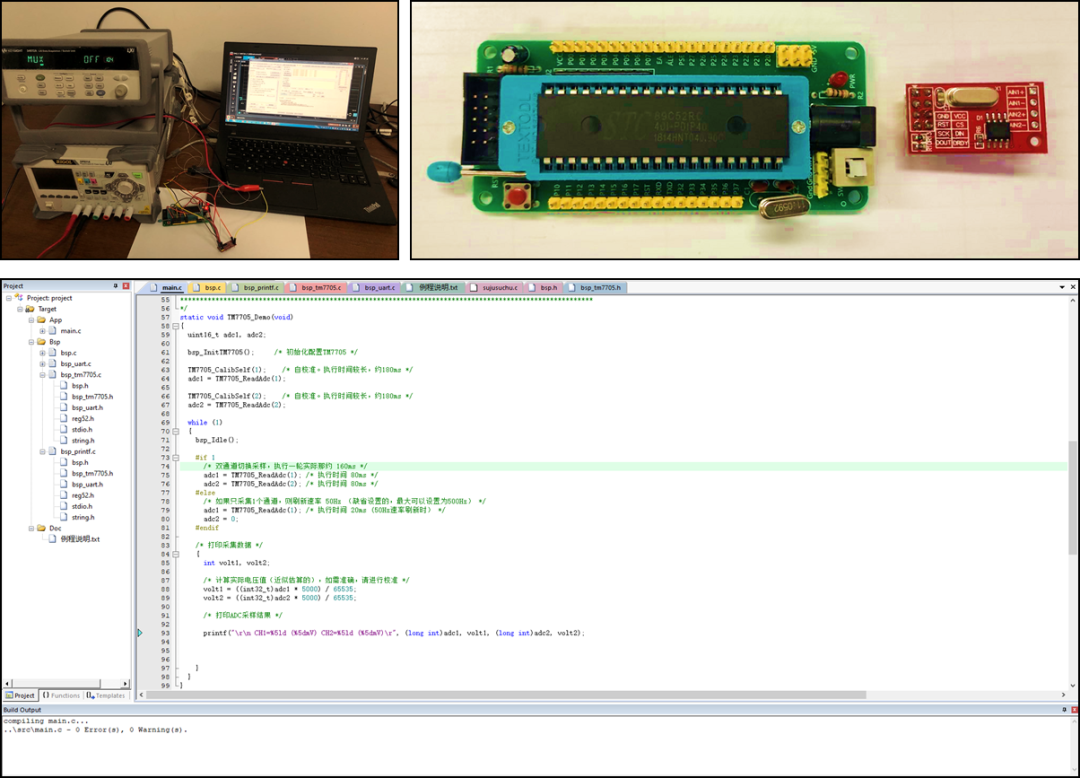This screenshot has width=1080, height=778.
Task: Collapse the Target node in project tree
Action: coord(20,309)
